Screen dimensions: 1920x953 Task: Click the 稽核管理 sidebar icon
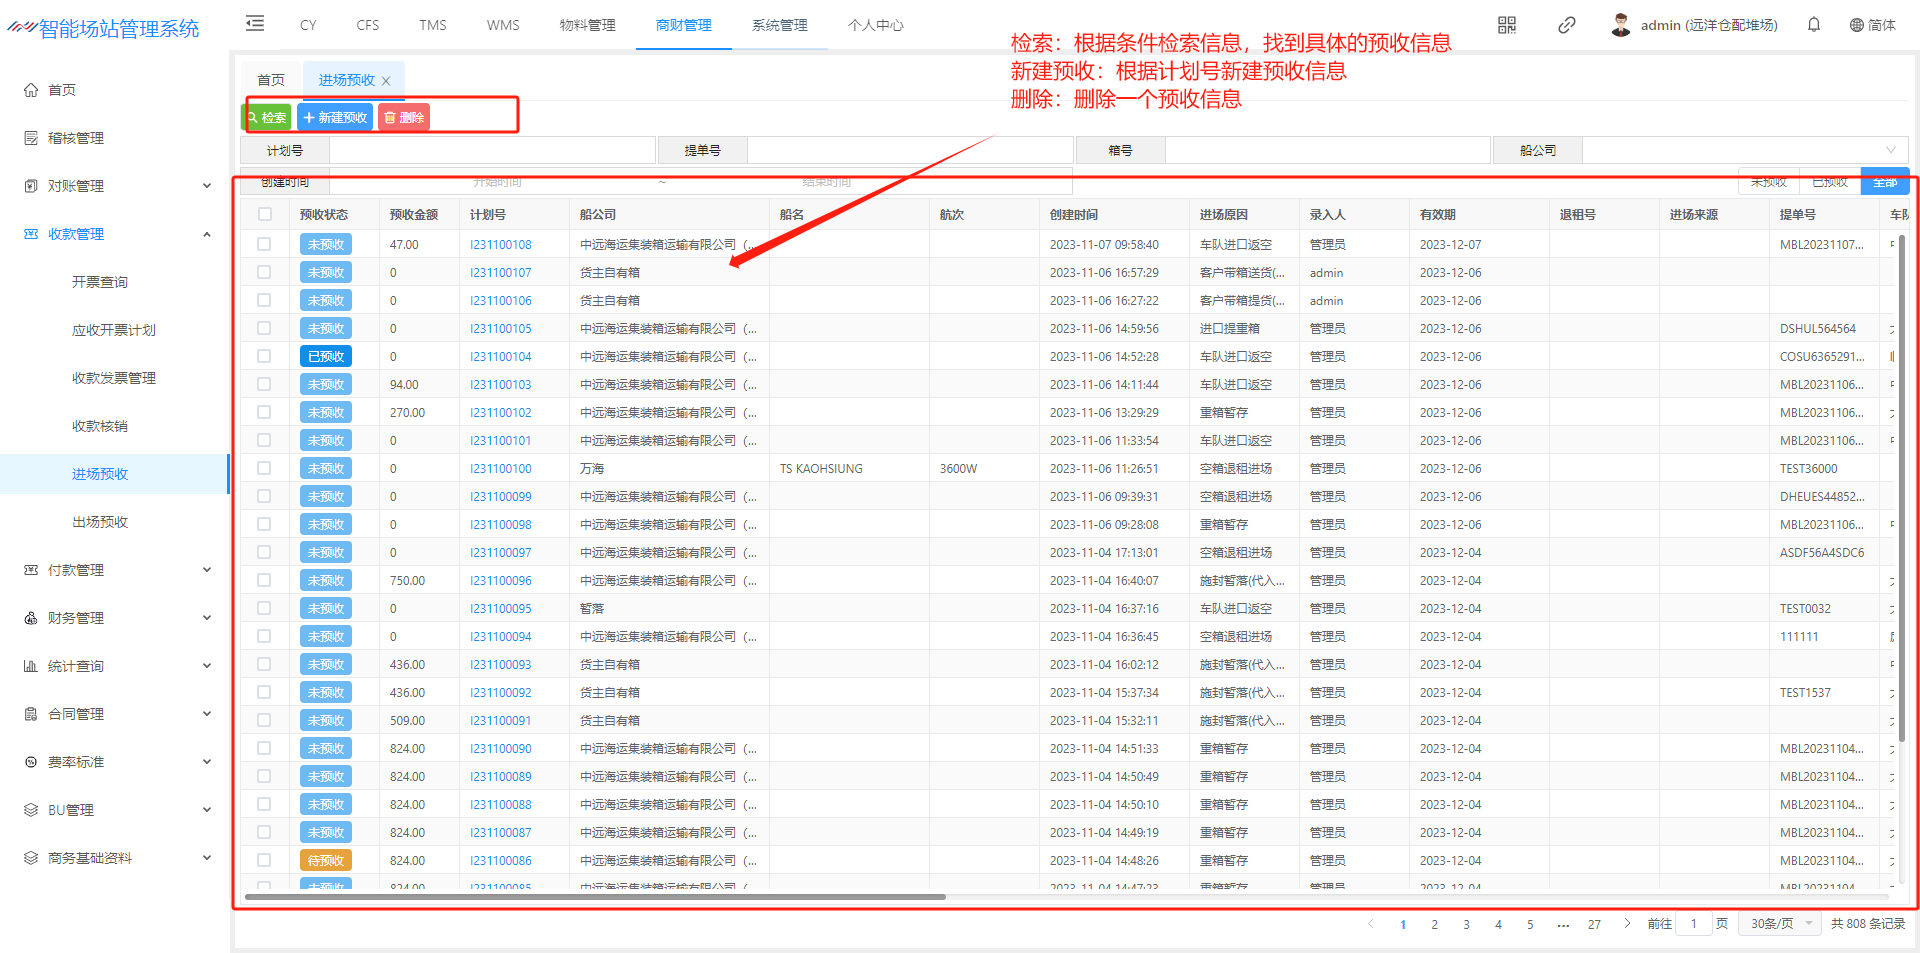(31, 138)
